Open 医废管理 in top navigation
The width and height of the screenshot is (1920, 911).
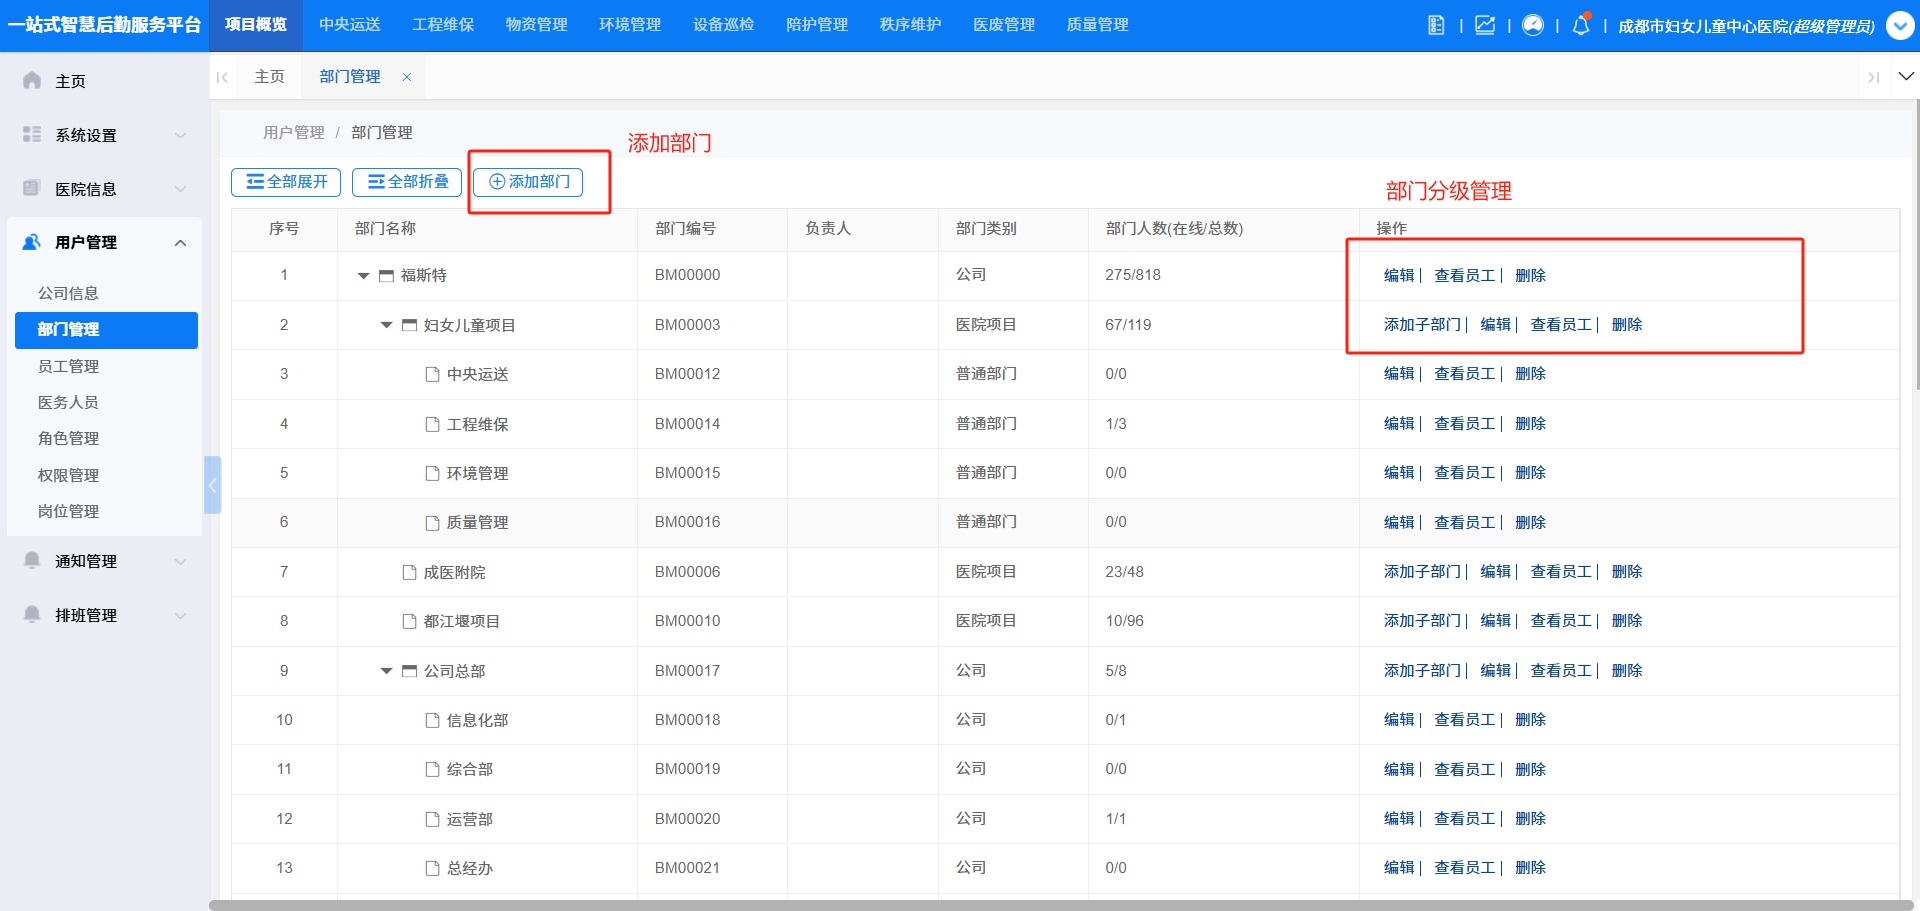coord(1004,25)
